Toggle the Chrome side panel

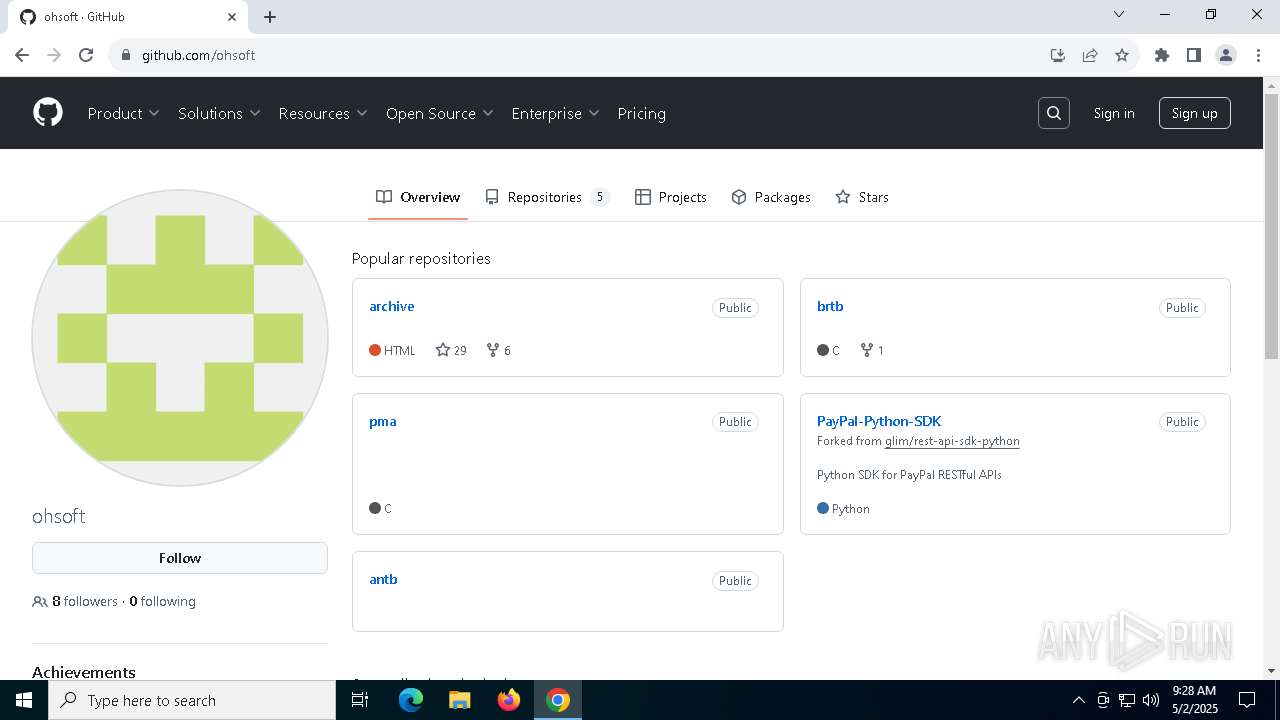coord(1193,55)
